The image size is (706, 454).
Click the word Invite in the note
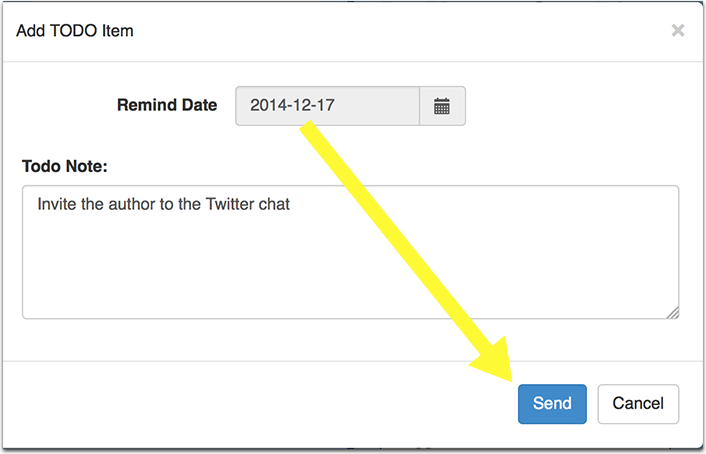[58, 205]
